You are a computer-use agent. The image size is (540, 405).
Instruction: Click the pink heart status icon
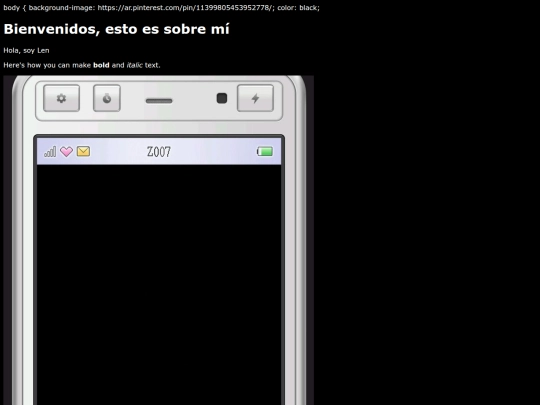(x=66, y=152)
